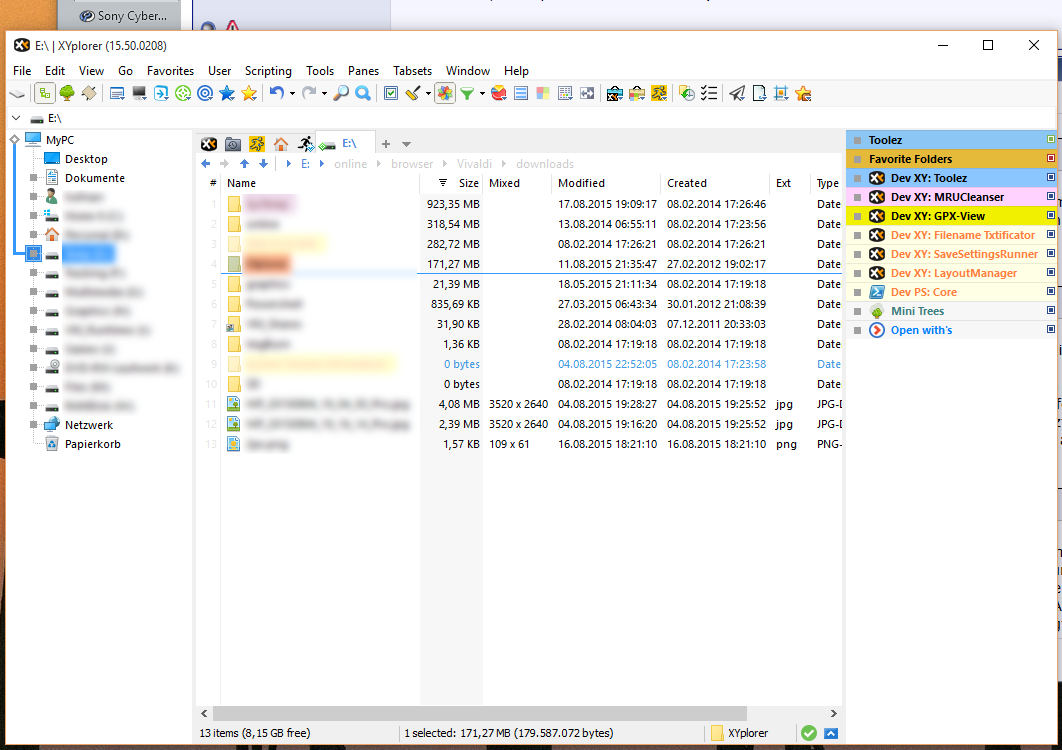Open the home icon tab
Image resolution: width=1062 pixels, height=750 pixels.
[281, 144]
